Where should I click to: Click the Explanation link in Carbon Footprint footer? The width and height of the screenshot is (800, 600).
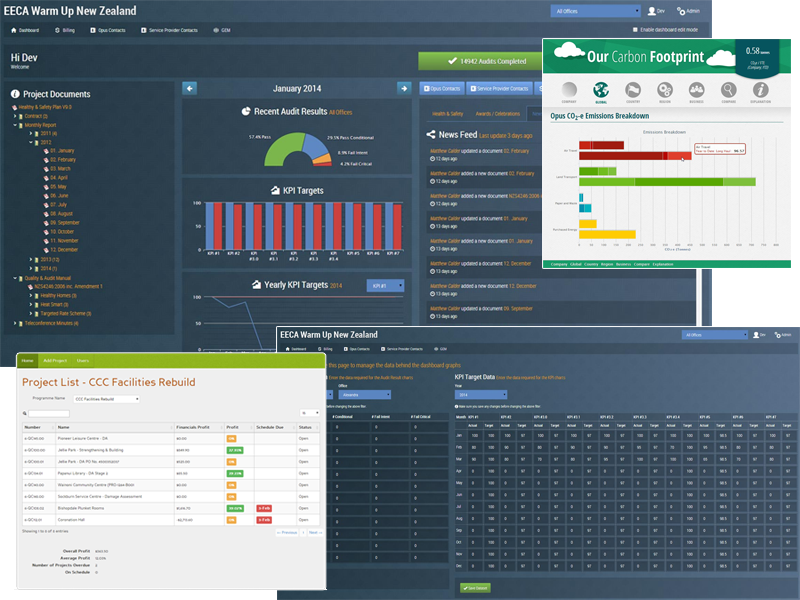pos(663,264)
